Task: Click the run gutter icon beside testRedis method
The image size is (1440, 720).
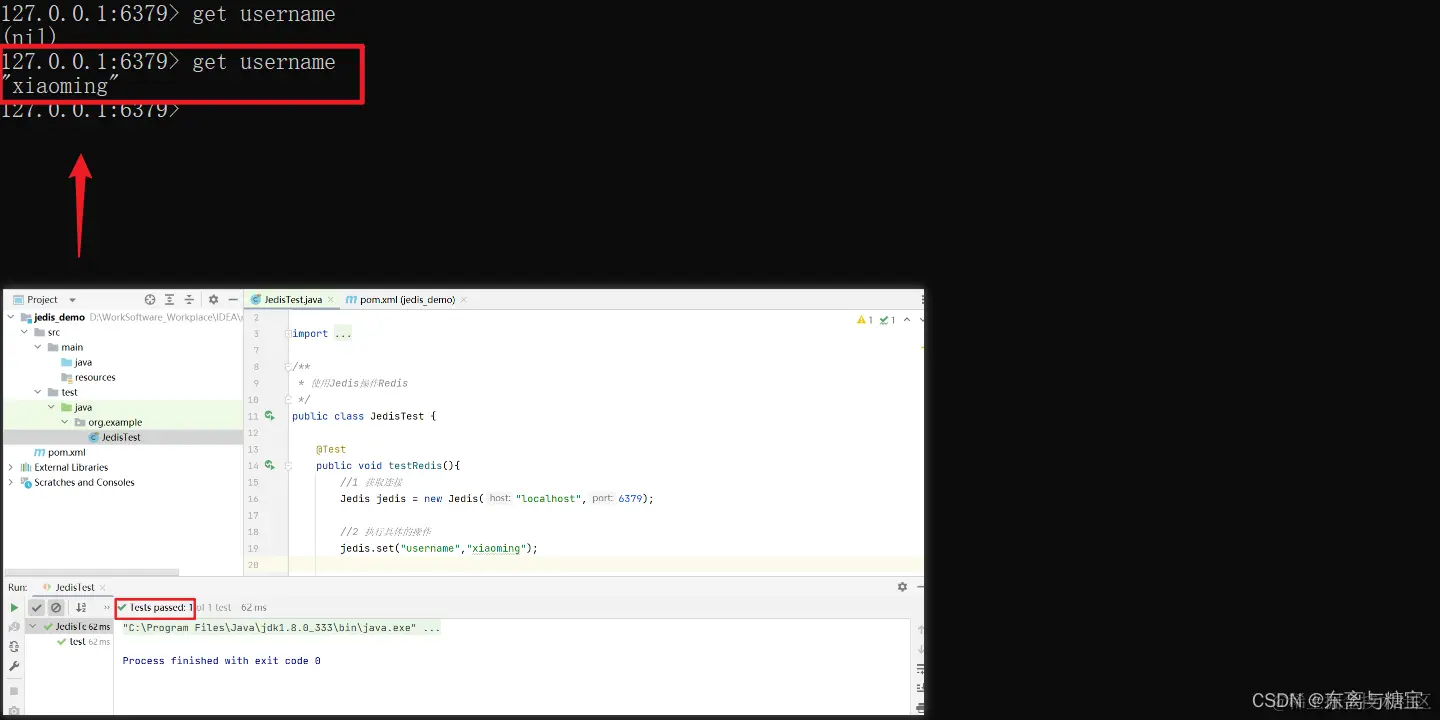Action: click(269, 465)
